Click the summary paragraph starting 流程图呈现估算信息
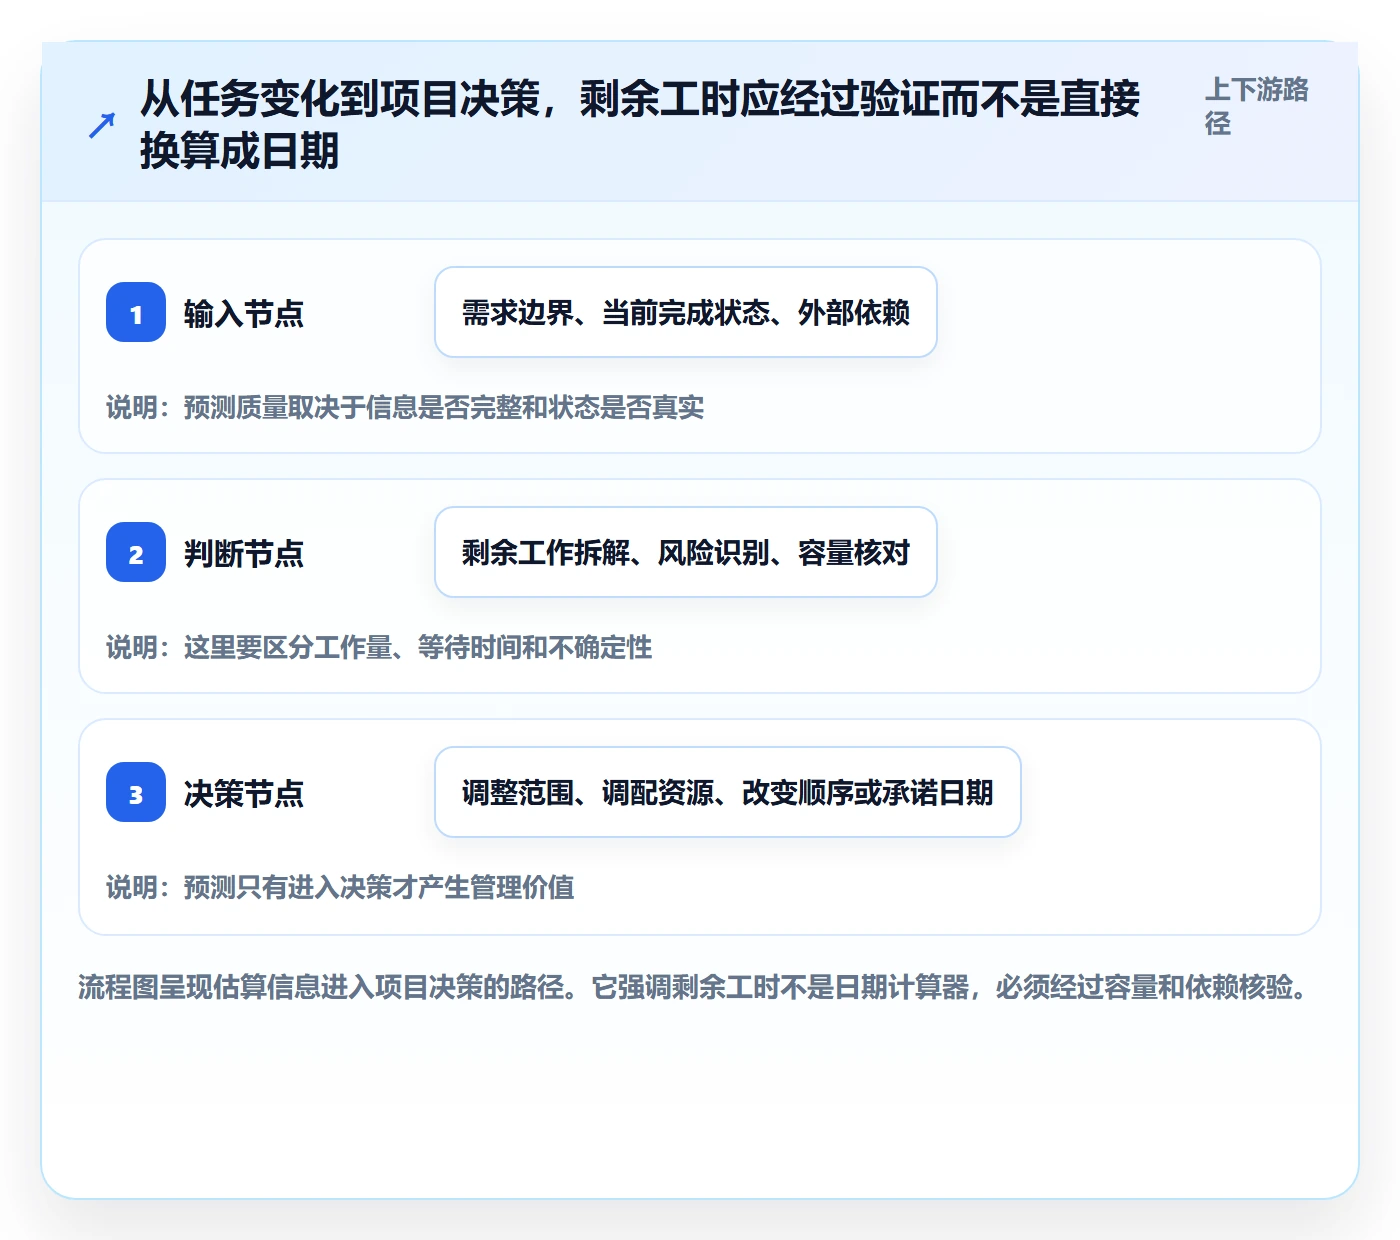The height and width of the screenshot is (1240, 1400). click(x=694, y=987)
